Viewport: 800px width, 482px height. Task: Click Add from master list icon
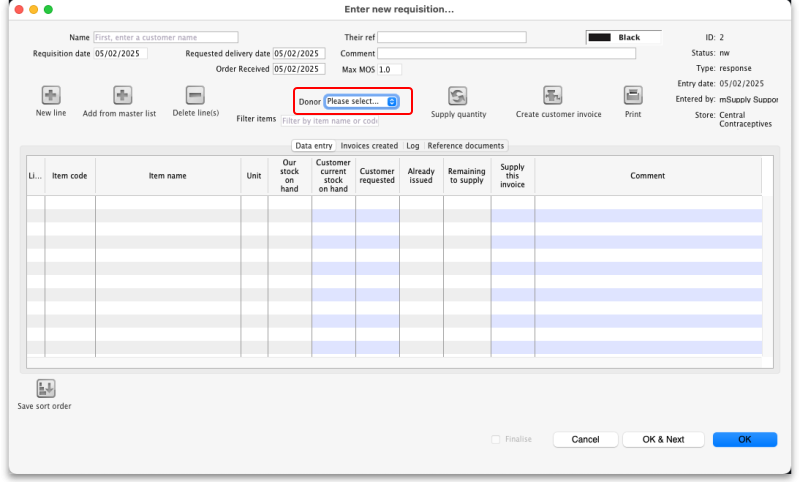click(x=121, y=96)
